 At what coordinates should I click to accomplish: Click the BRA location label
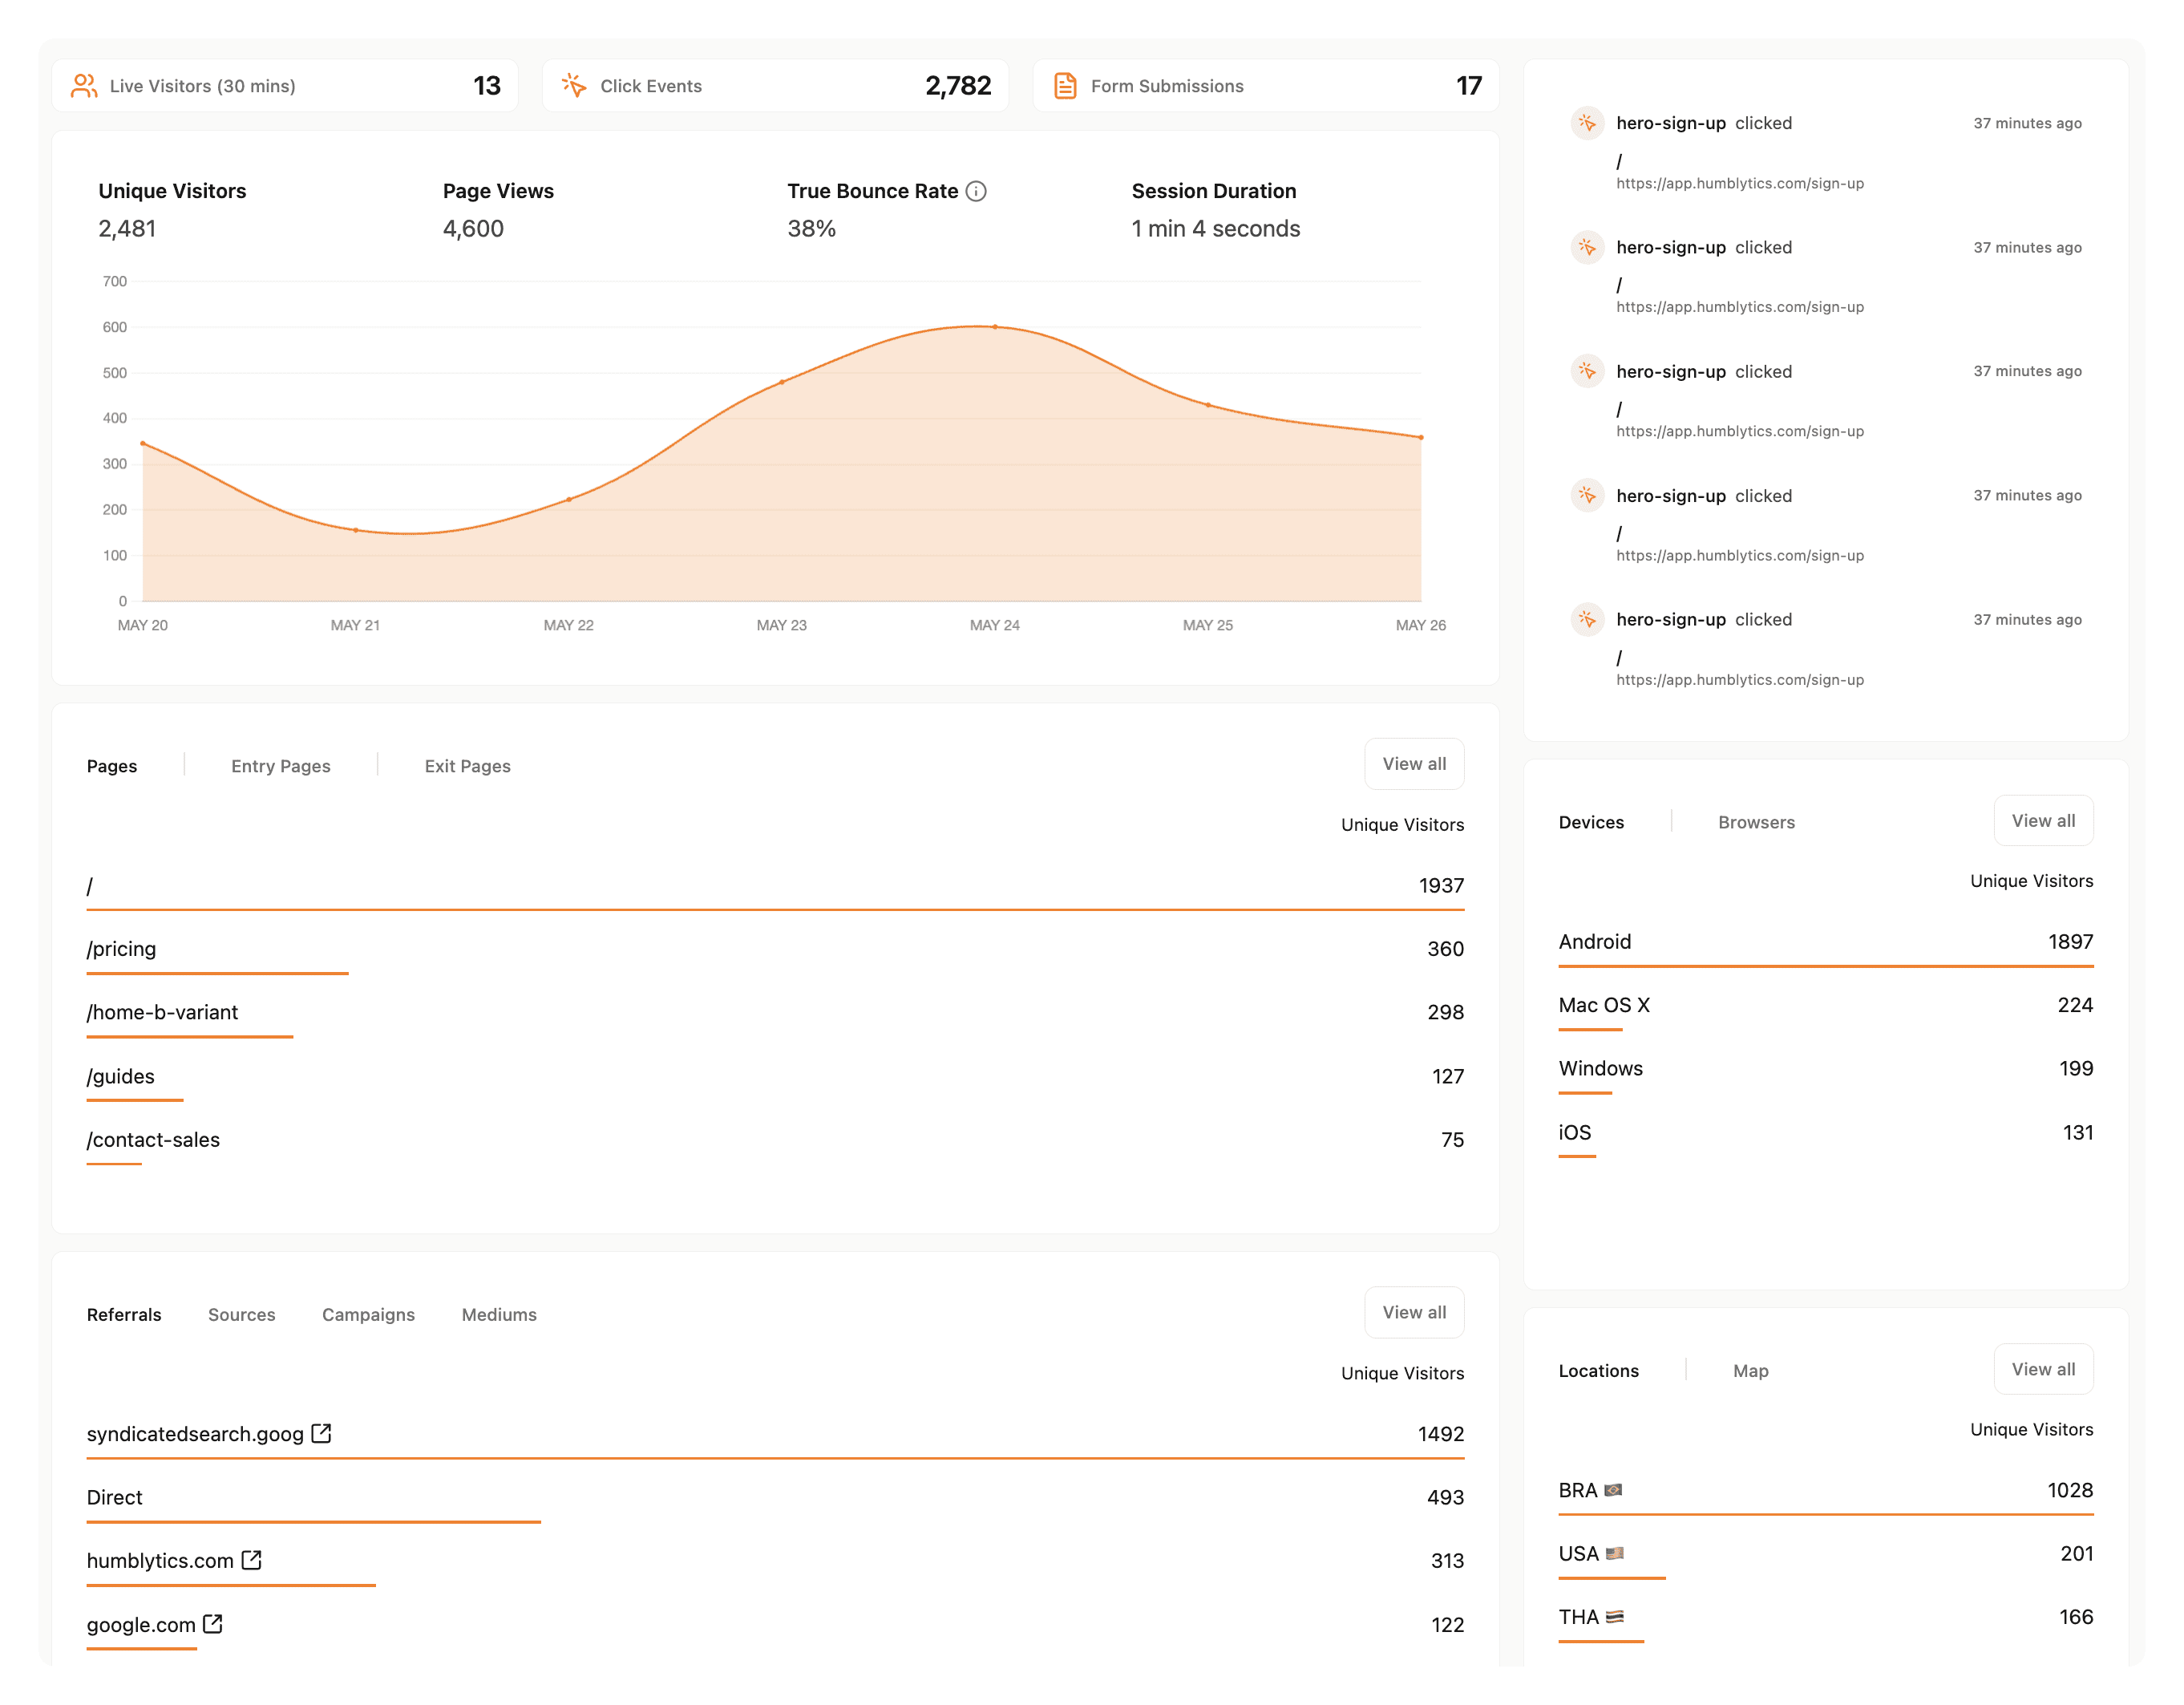coord(1578,1490)
